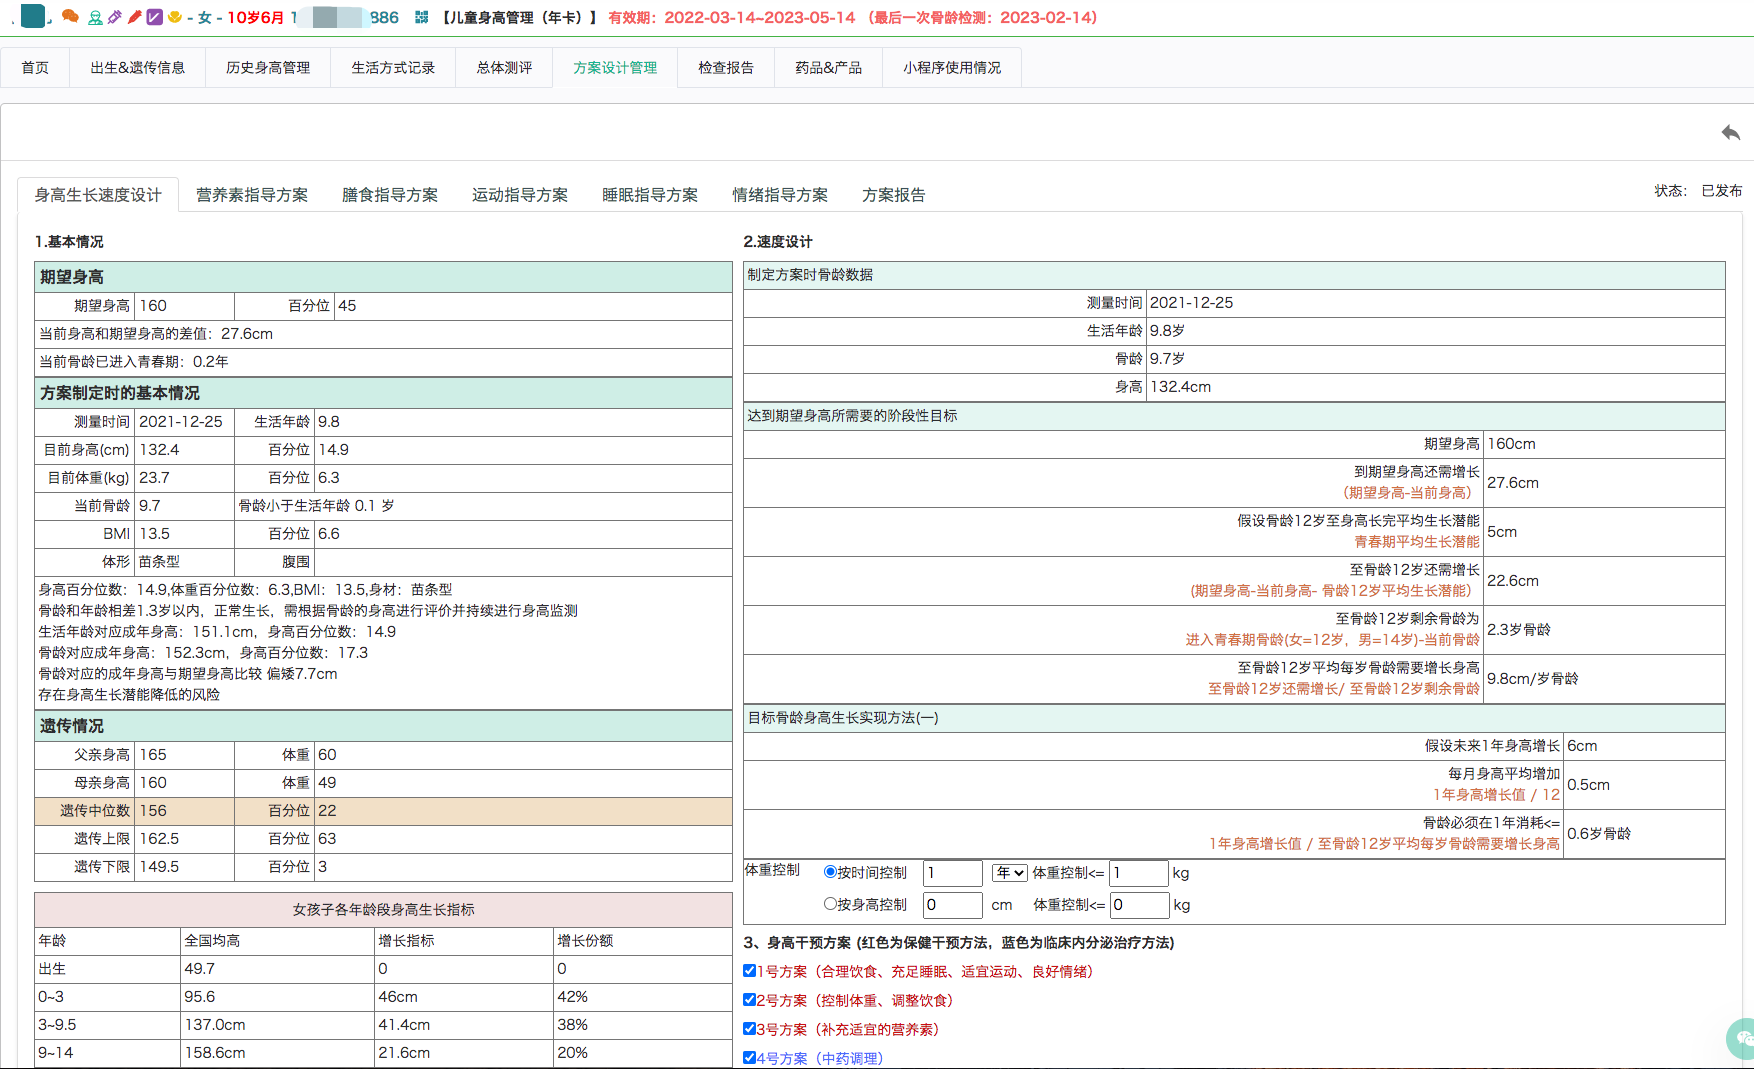Select the 按身高控制 radio button
Screen dimensions: 1754x1069
(830, 904)
